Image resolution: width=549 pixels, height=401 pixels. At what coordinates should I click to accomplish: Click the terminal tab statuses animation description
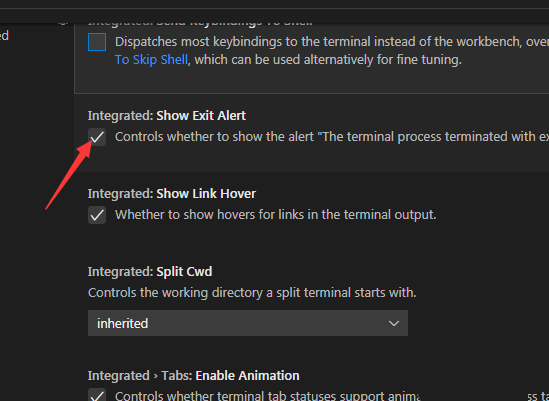click(x=332, y=396)
